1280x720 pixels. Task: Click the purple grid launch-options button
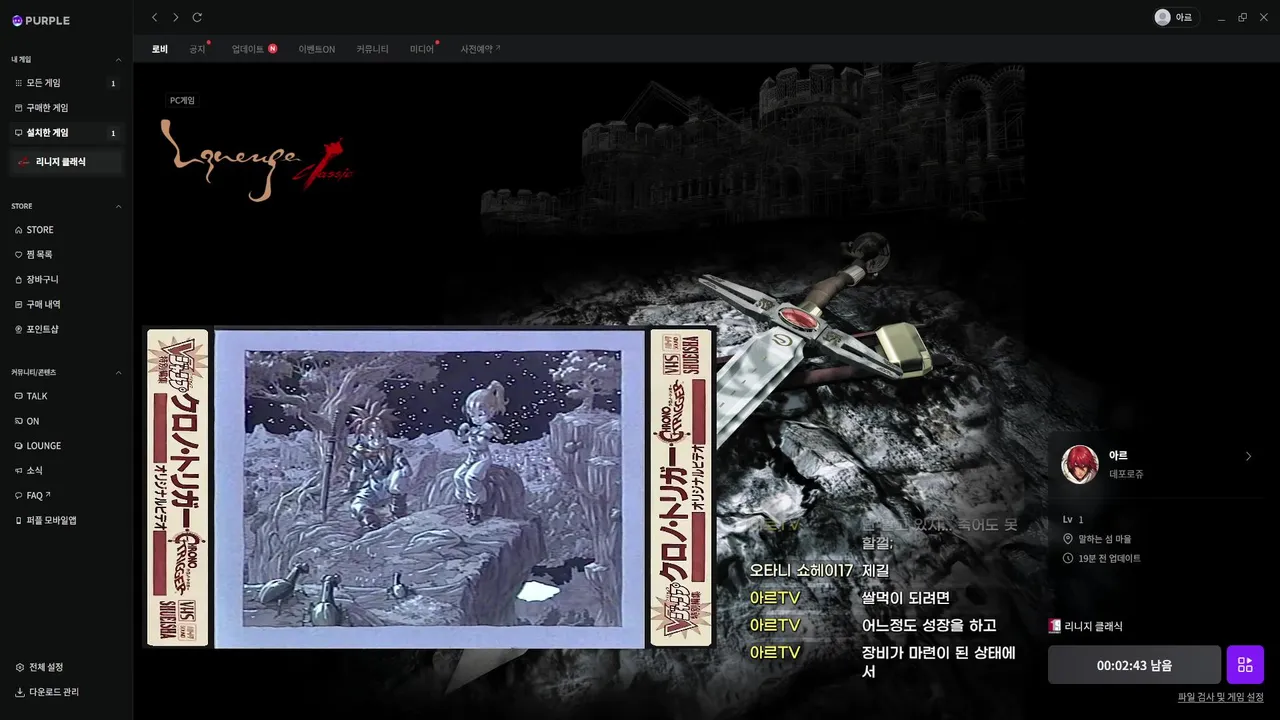coord(1245,665)
